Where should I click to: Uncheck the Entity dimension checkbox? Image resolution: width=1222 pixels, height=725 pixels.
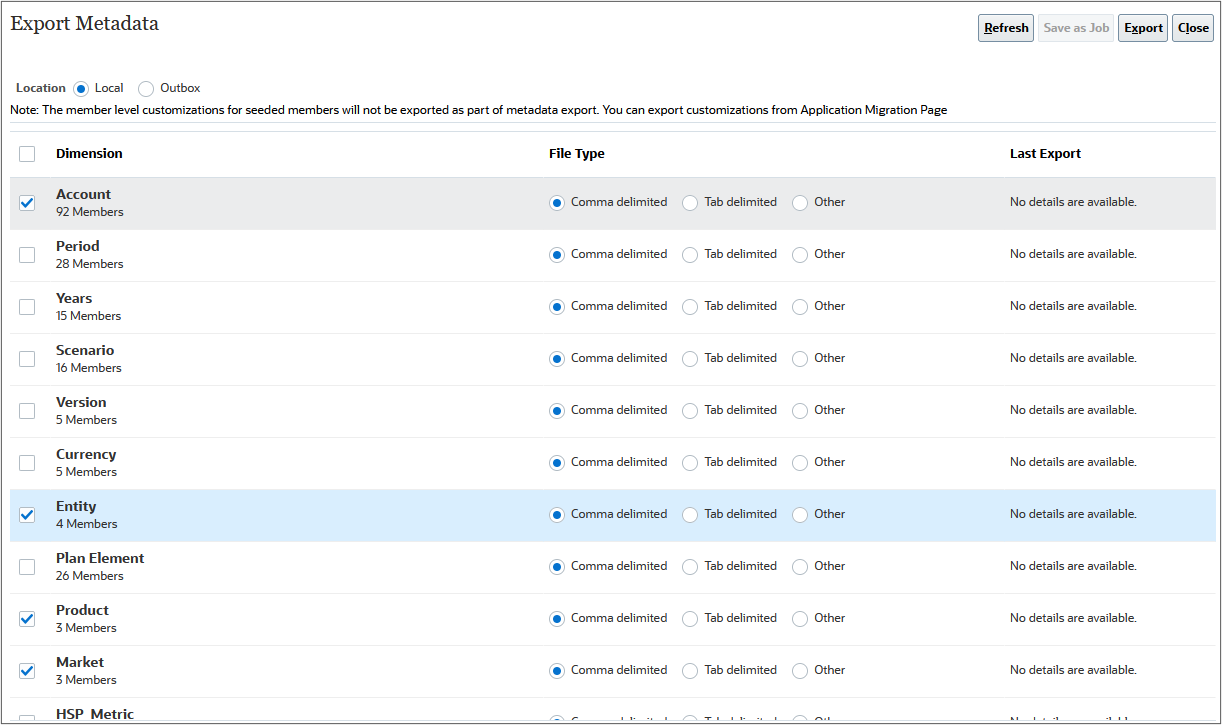26,514
